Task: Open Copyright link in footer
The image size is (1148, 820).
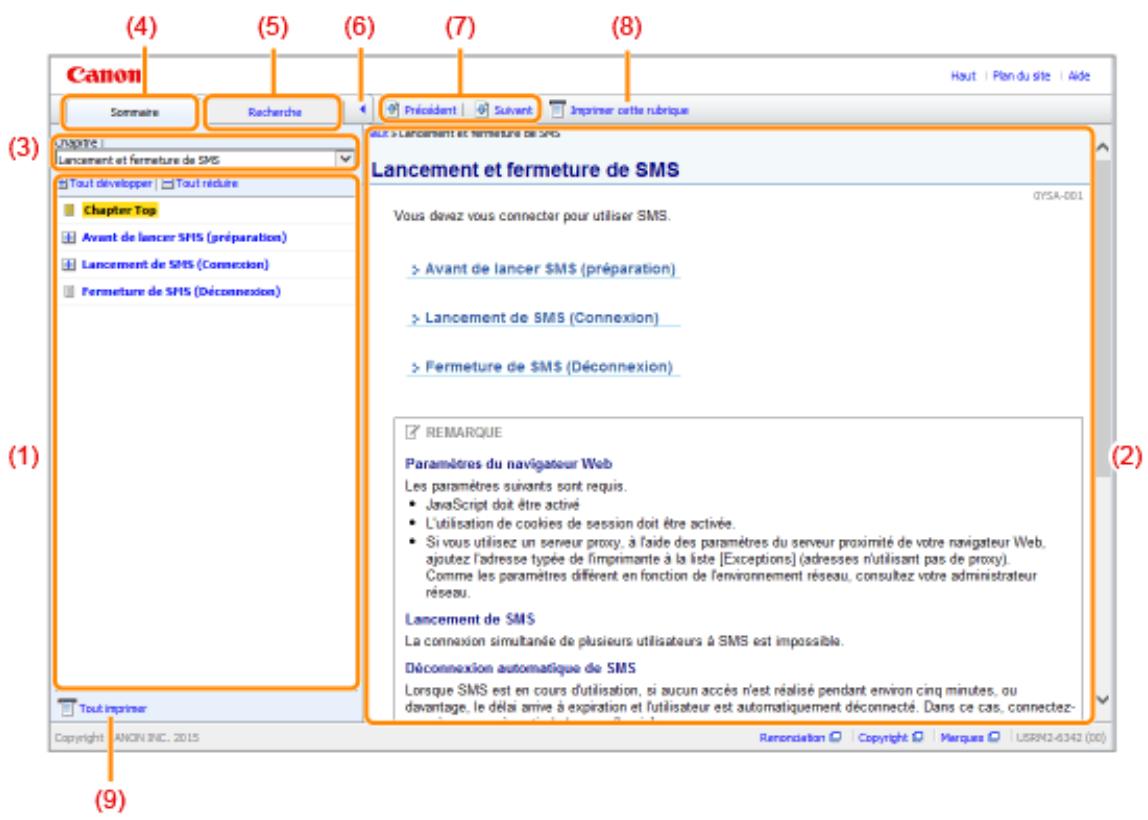Action: point(883,737)
